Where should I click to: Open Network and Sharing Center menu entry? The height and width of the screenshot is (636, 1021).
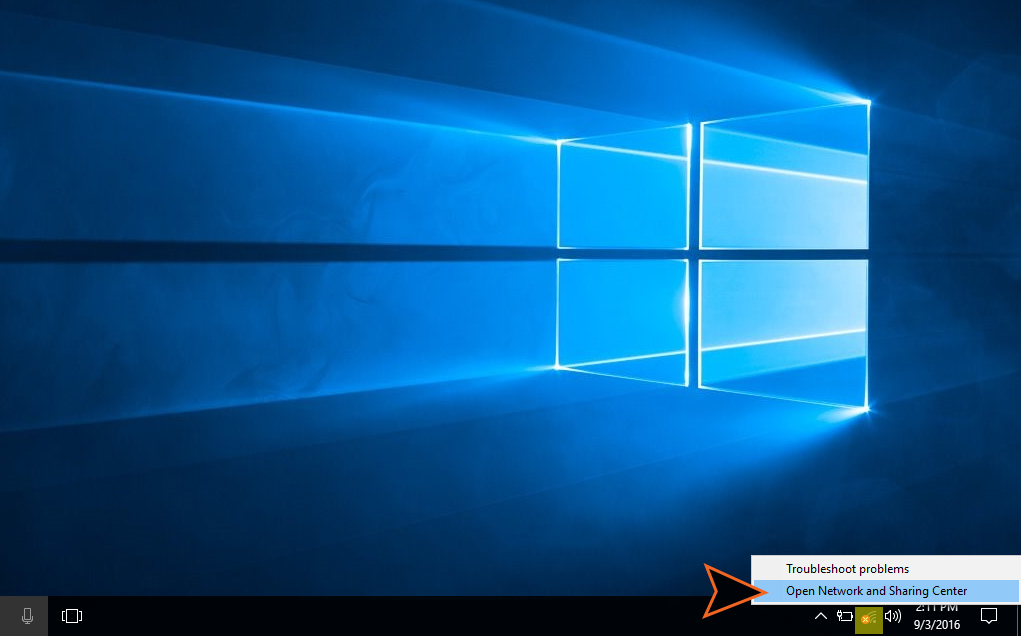[886, 591]
